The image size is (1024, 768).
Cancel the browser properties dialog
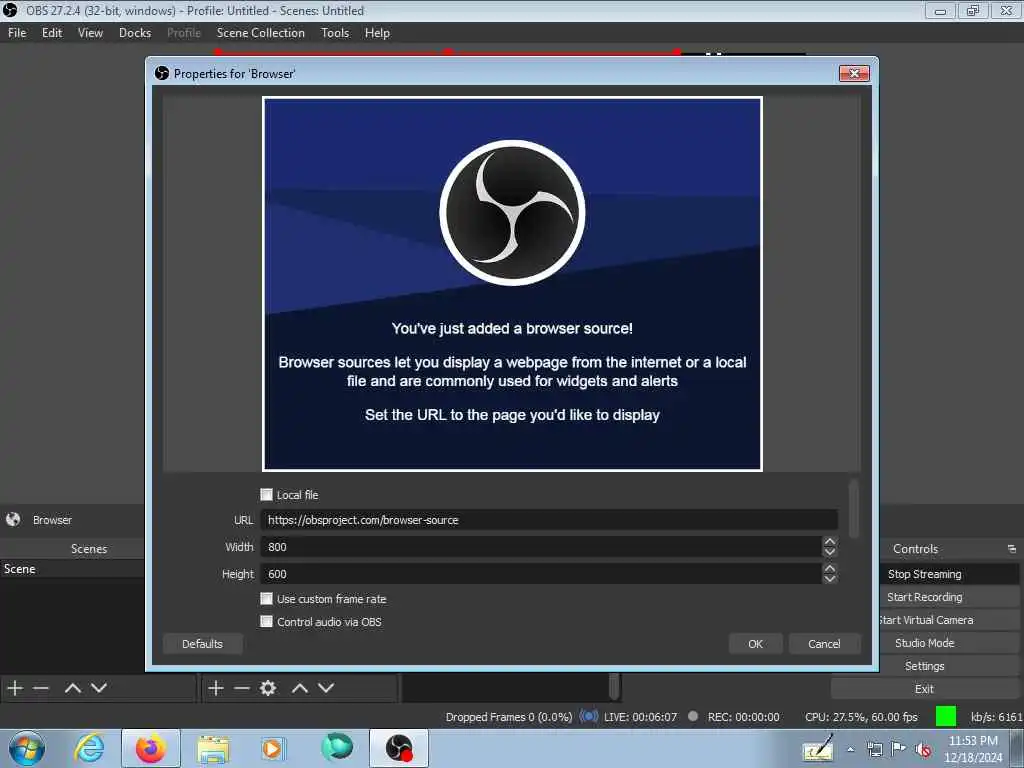(824, 643)
